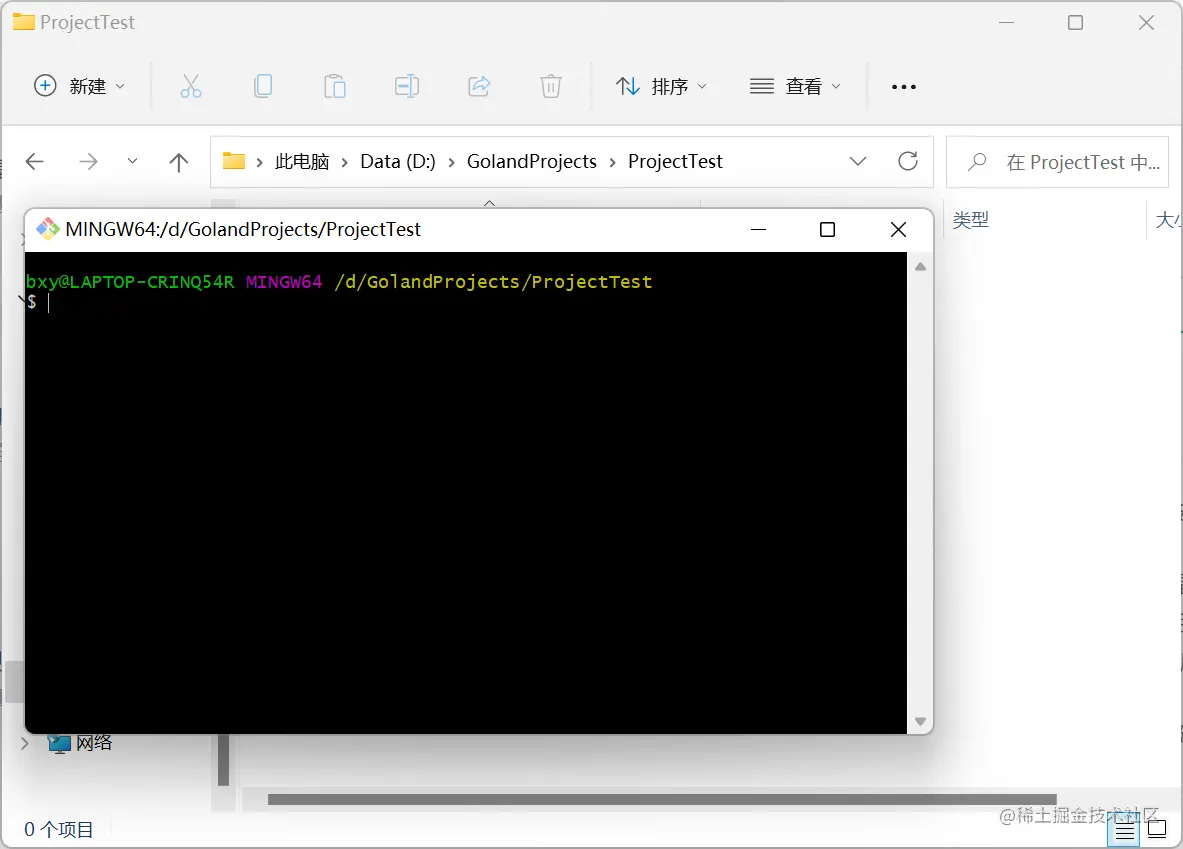Open the three-dot See more menu
The height and width of the screenshot is (849, 1183).
(903, 87)
